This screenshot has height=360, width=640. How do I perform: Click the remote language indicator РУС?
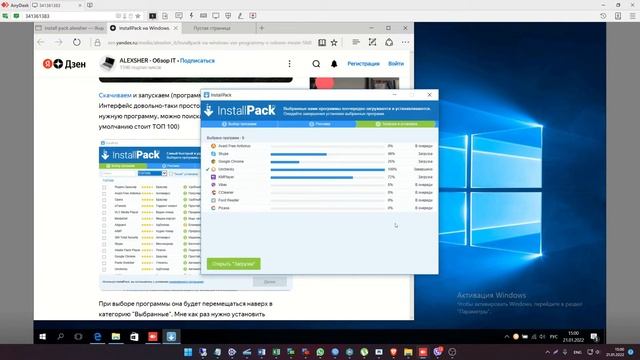pos(553,337)
